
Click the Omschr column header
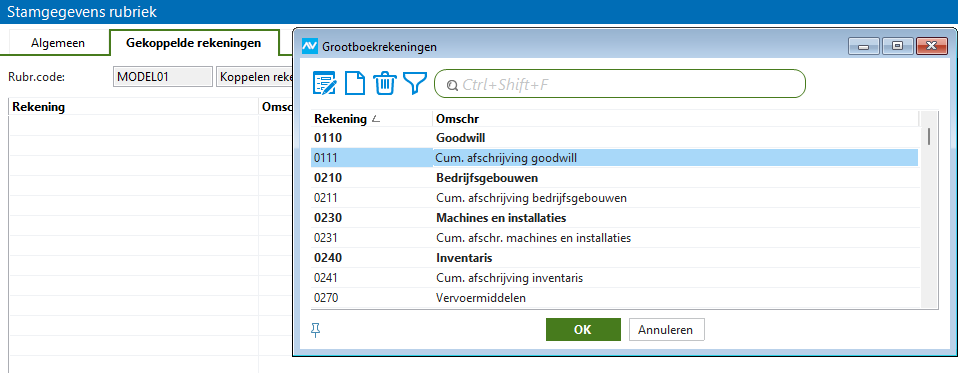tap(675, 118)
